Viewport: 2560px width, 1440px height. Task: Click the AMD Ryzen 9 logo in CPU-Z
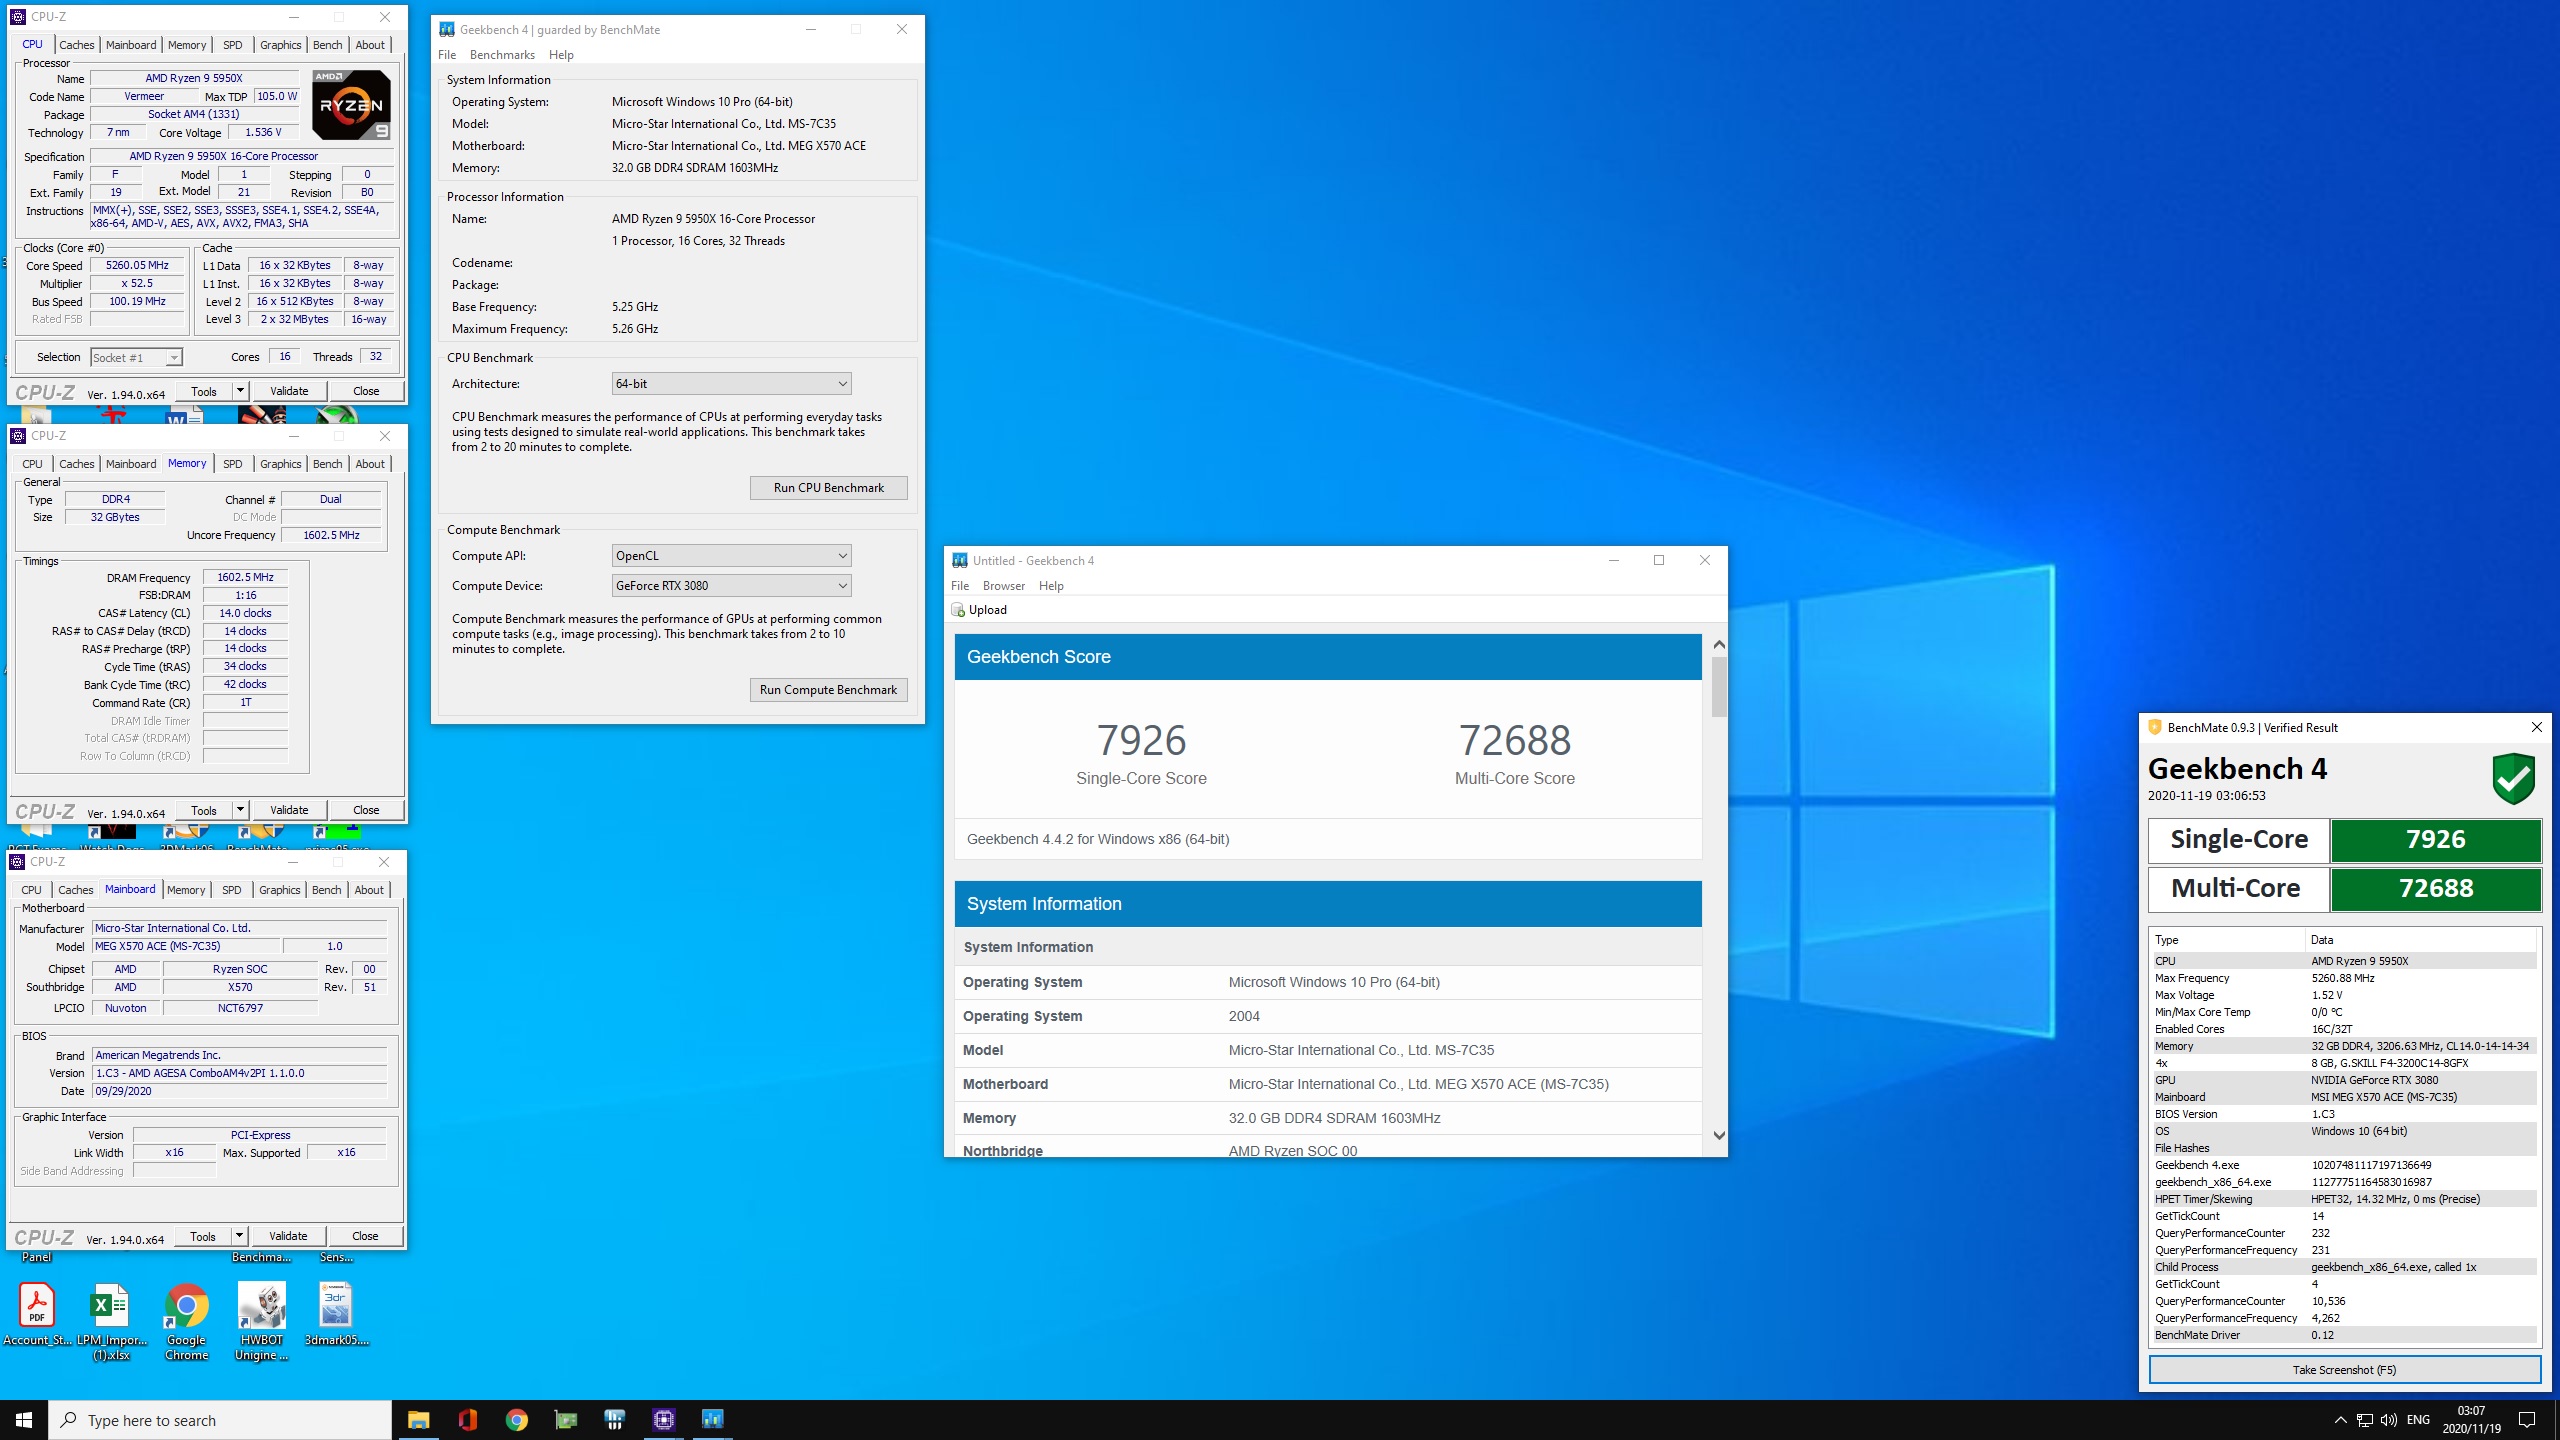click(x=351, y=105)
